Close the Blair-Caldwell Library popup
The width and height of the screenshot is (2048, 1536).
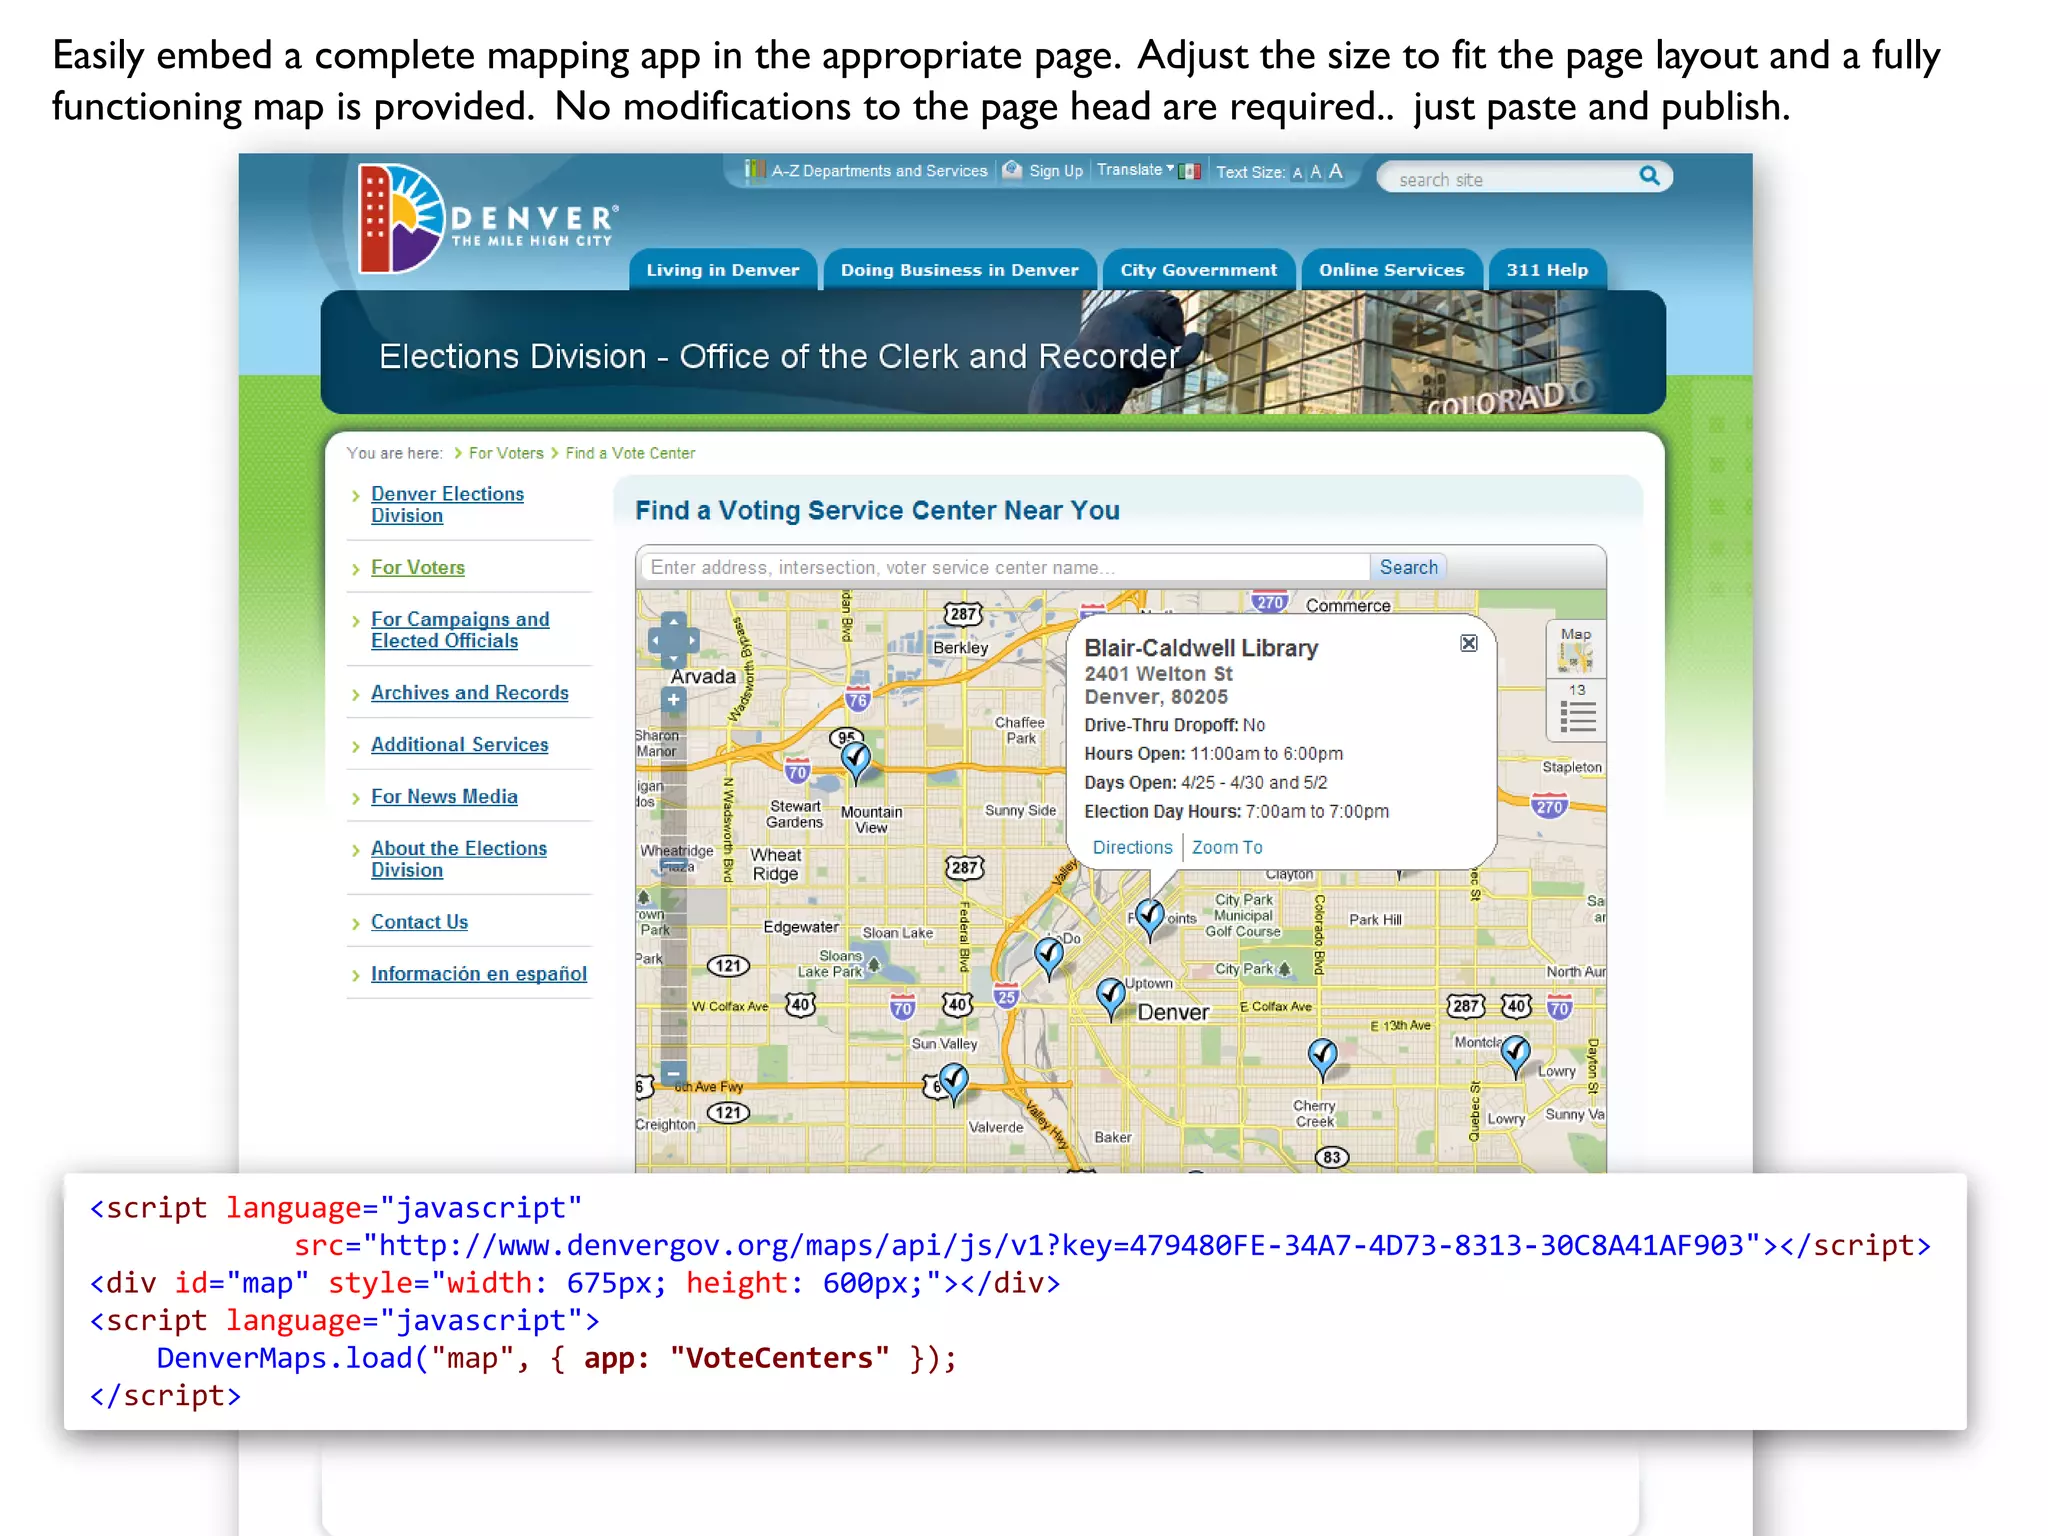tap(1469, 643)
